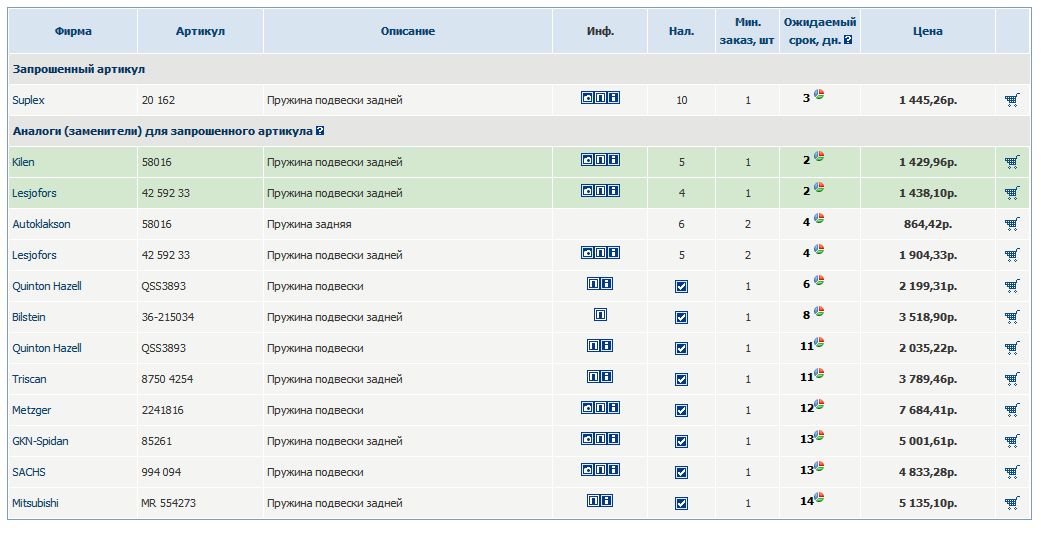Screen dimensions: 1041x533
Task: Click help icon beside 'Ожидаемый срок, дн.'
Action: (x=848, y=41)
